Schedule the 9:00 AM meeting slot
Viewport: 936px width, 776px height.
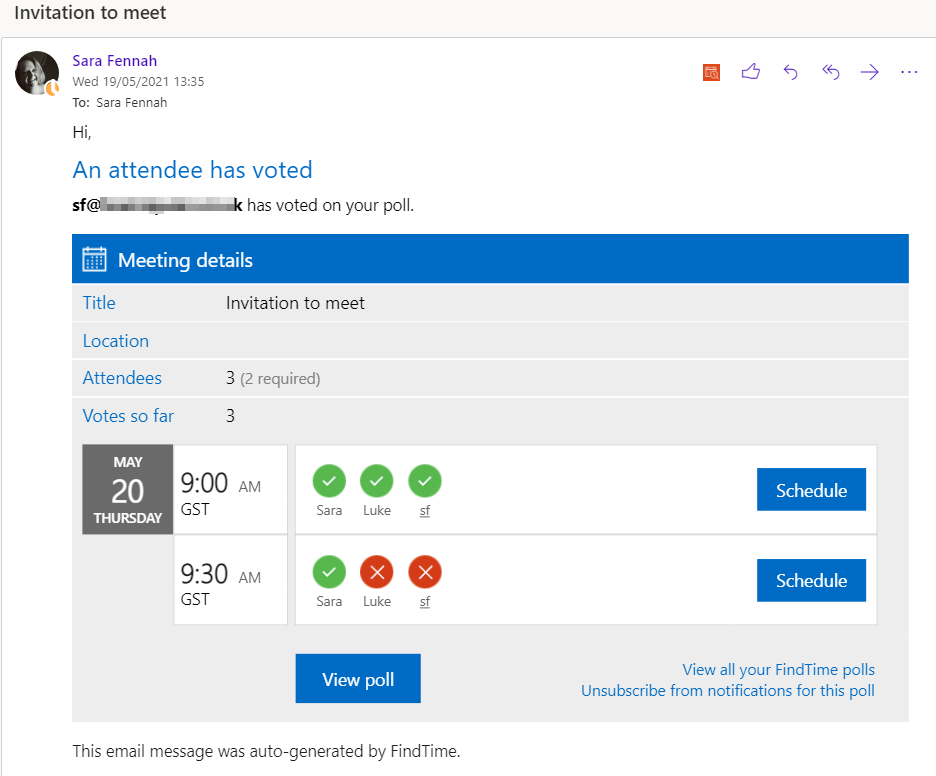[x=811, y=490]
